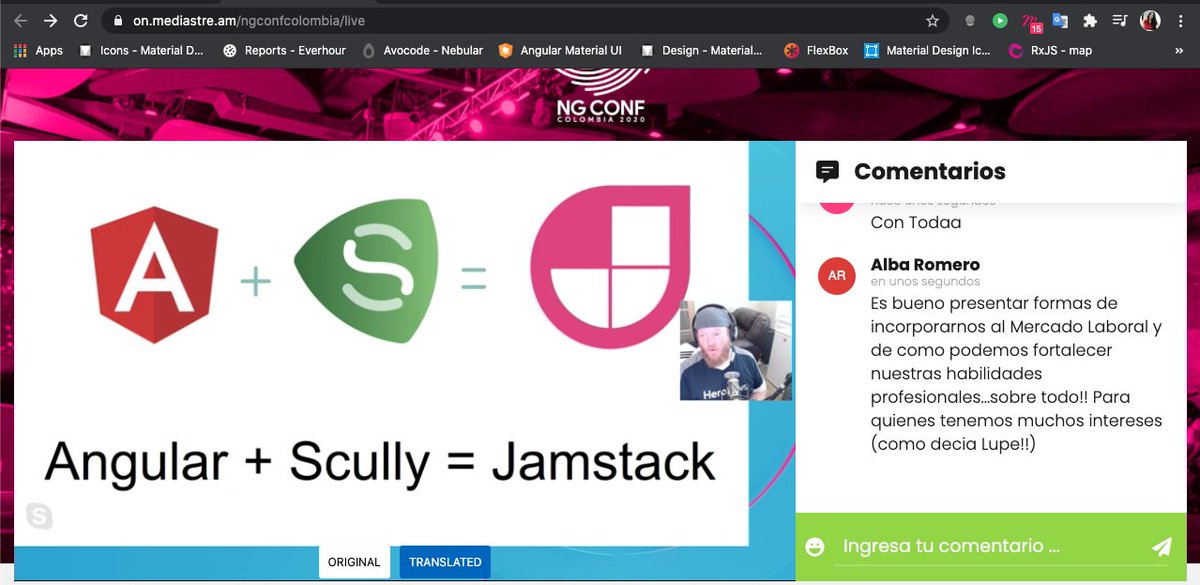Open the Design - Material... bookmark
The width and height of the screenshot is (1200, 585).
(x=701, y=50)
